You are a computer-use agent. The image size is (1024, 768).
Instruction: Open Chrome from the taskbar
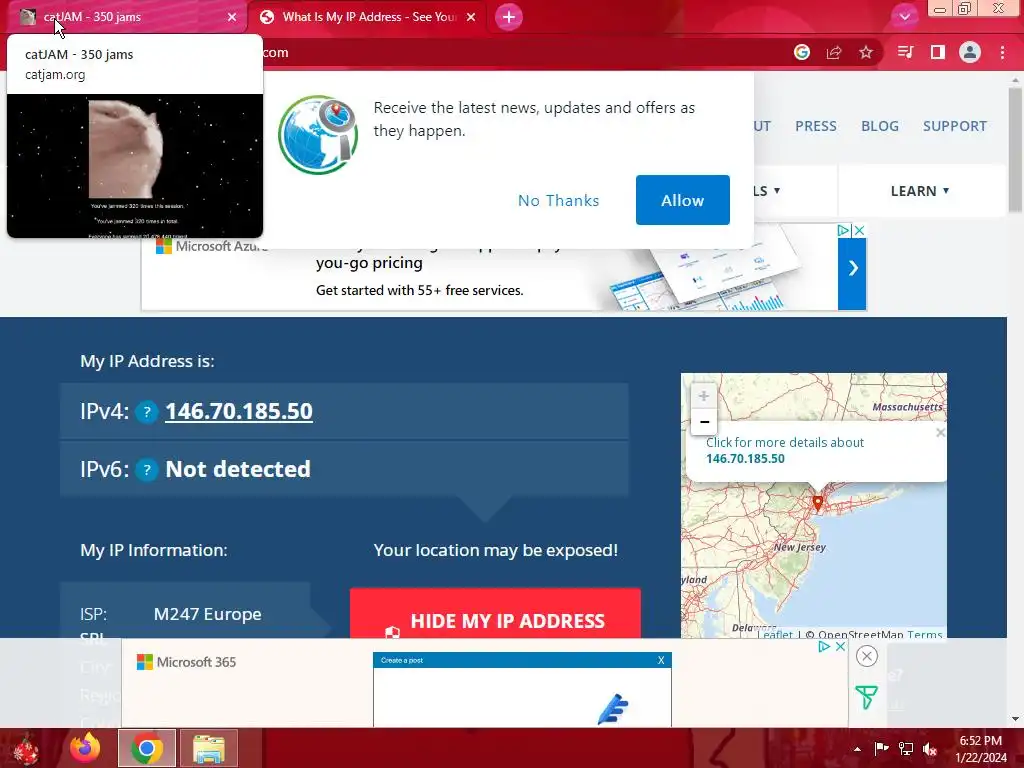coord(147,748)
